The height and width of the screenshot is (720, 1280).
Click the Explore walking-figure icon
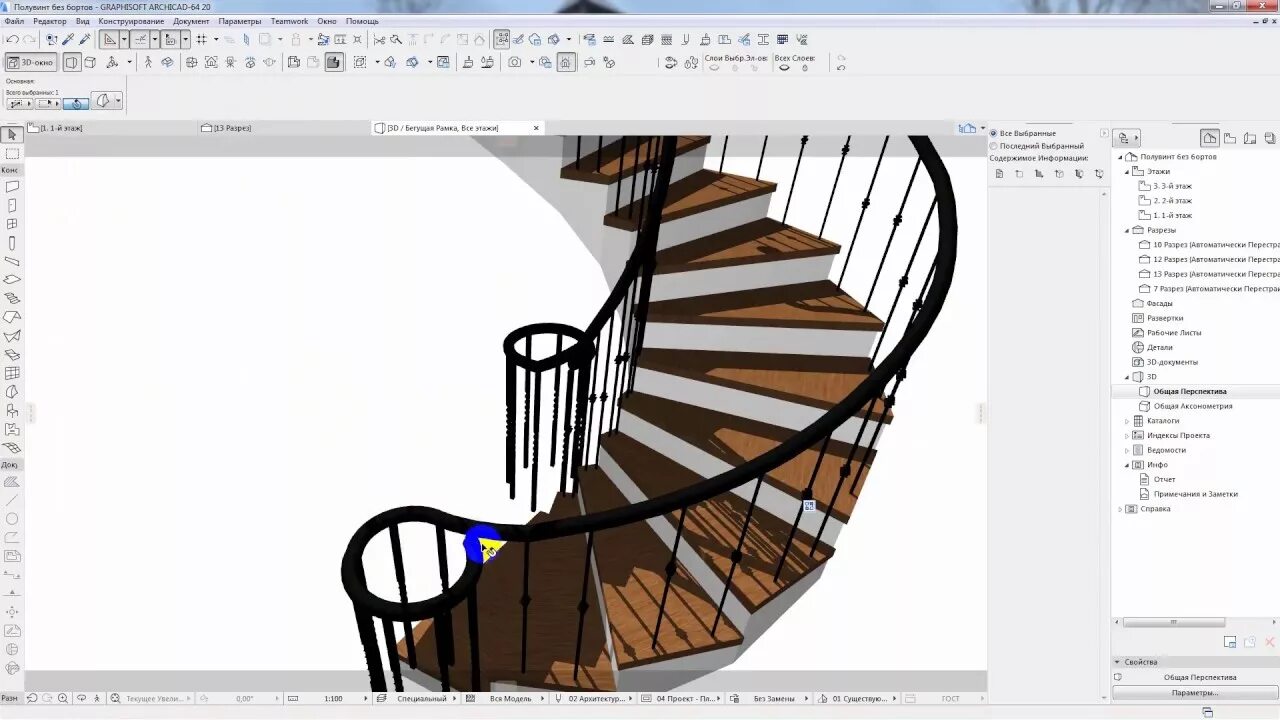click(148, 62)
